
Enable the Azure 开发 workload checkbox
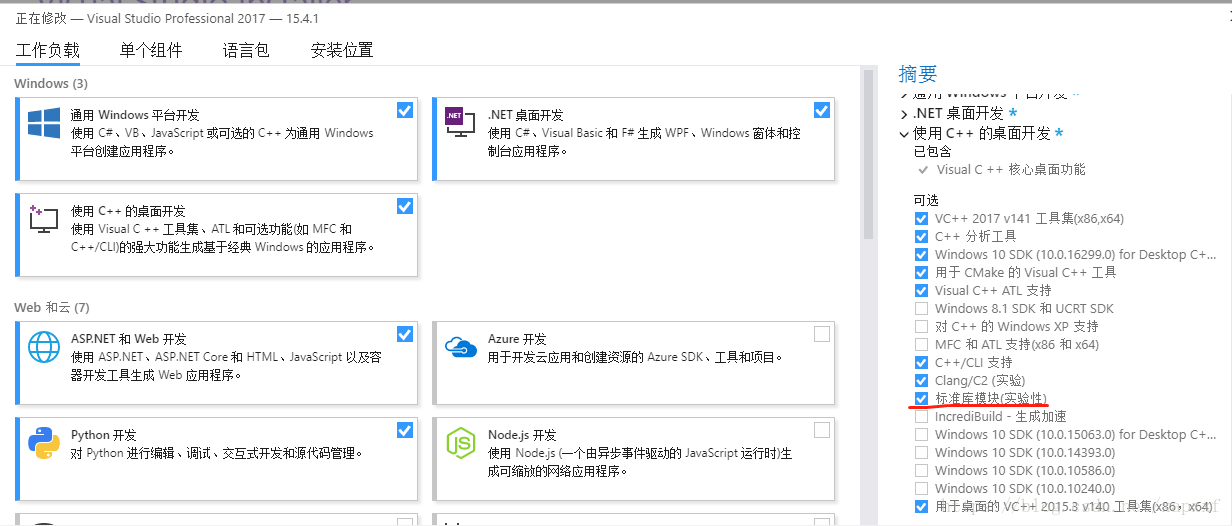click(x=822, y=334)
